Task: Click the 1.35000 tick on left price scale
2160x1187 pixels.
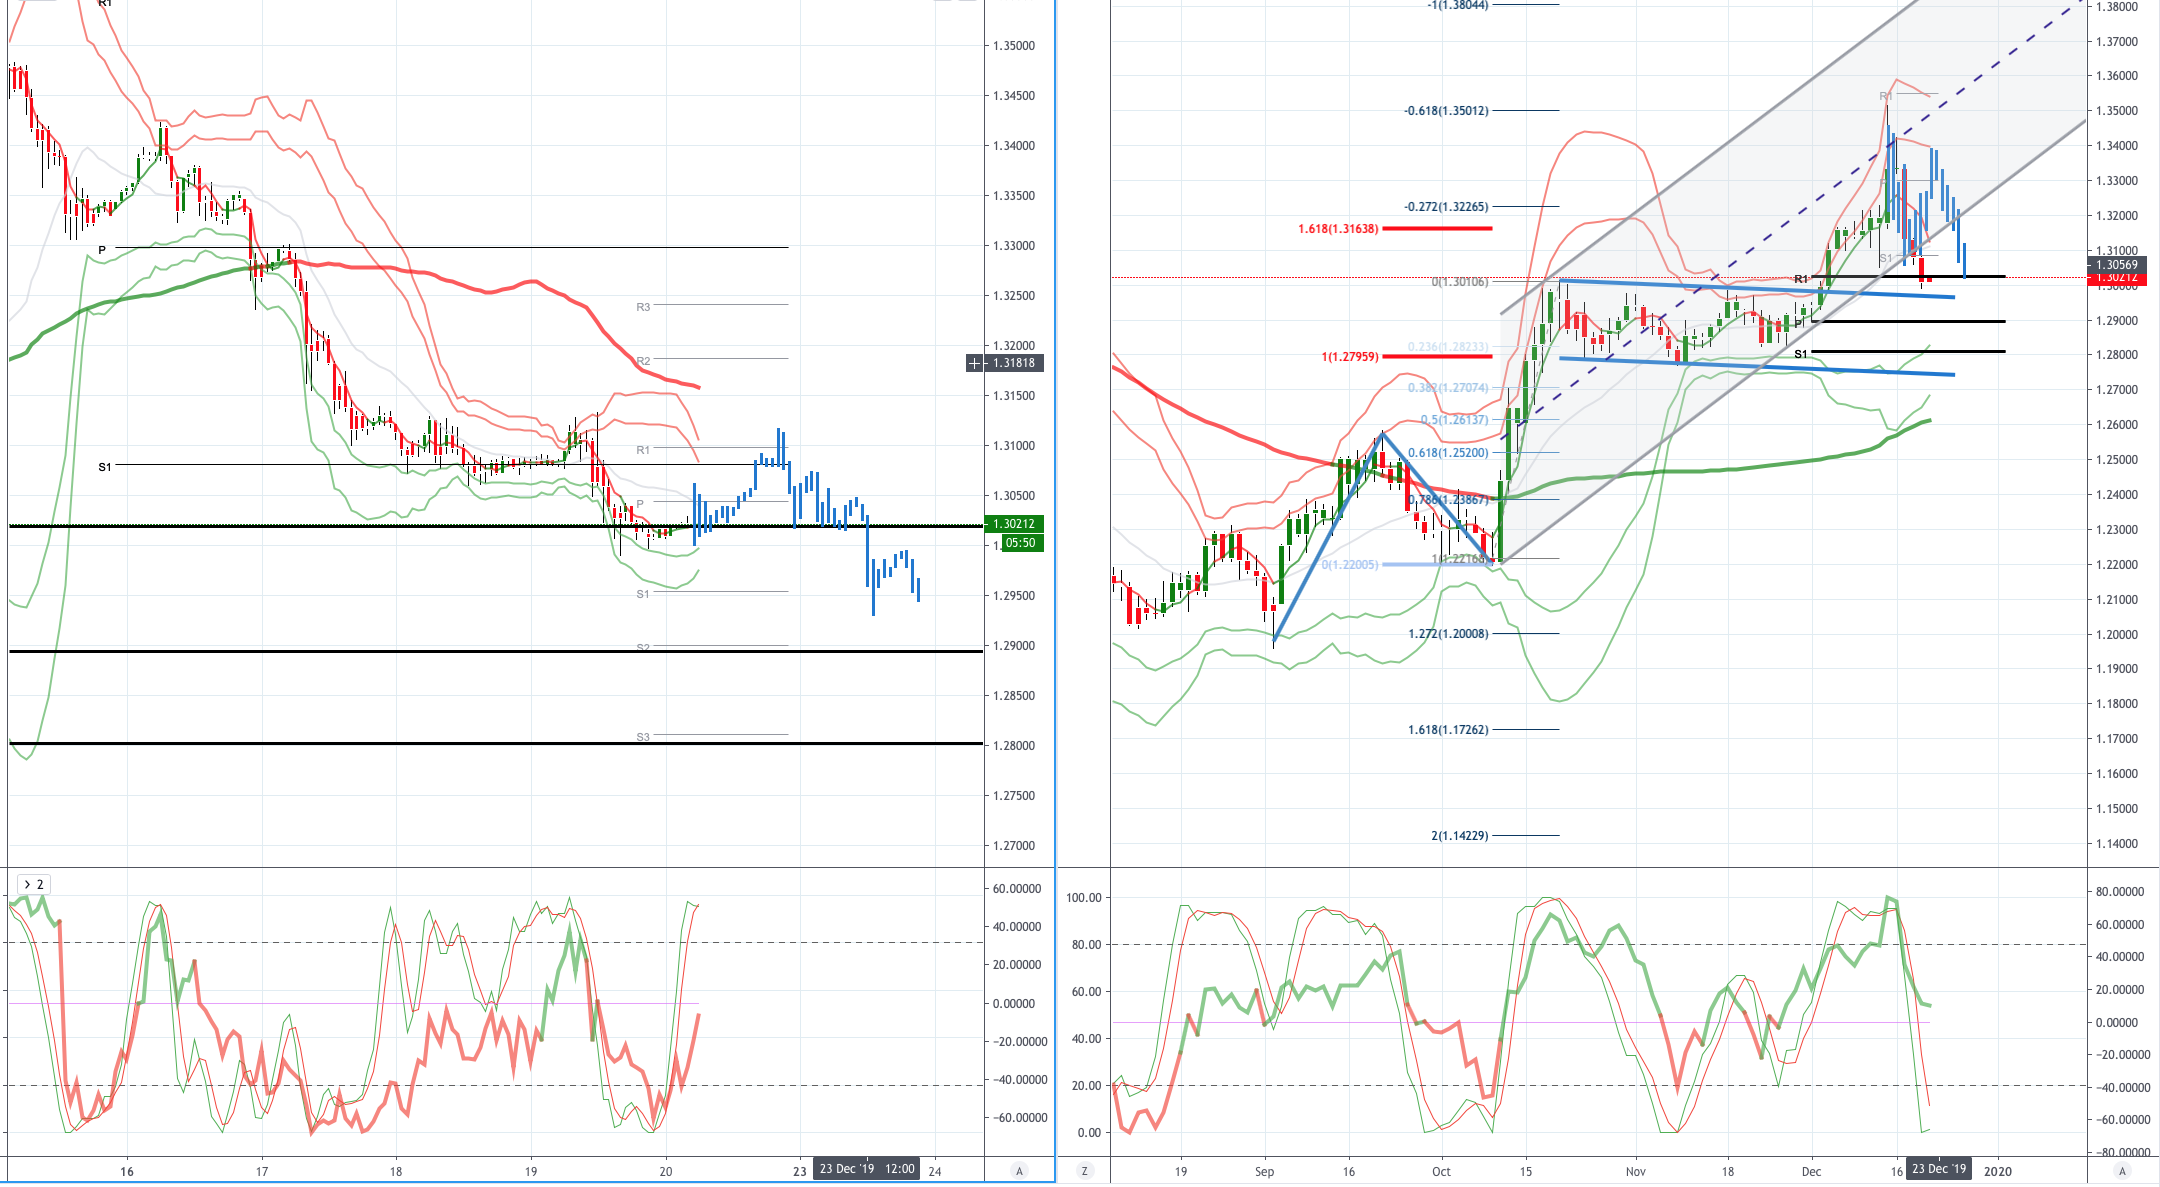Action: (x=1014, y=46)
